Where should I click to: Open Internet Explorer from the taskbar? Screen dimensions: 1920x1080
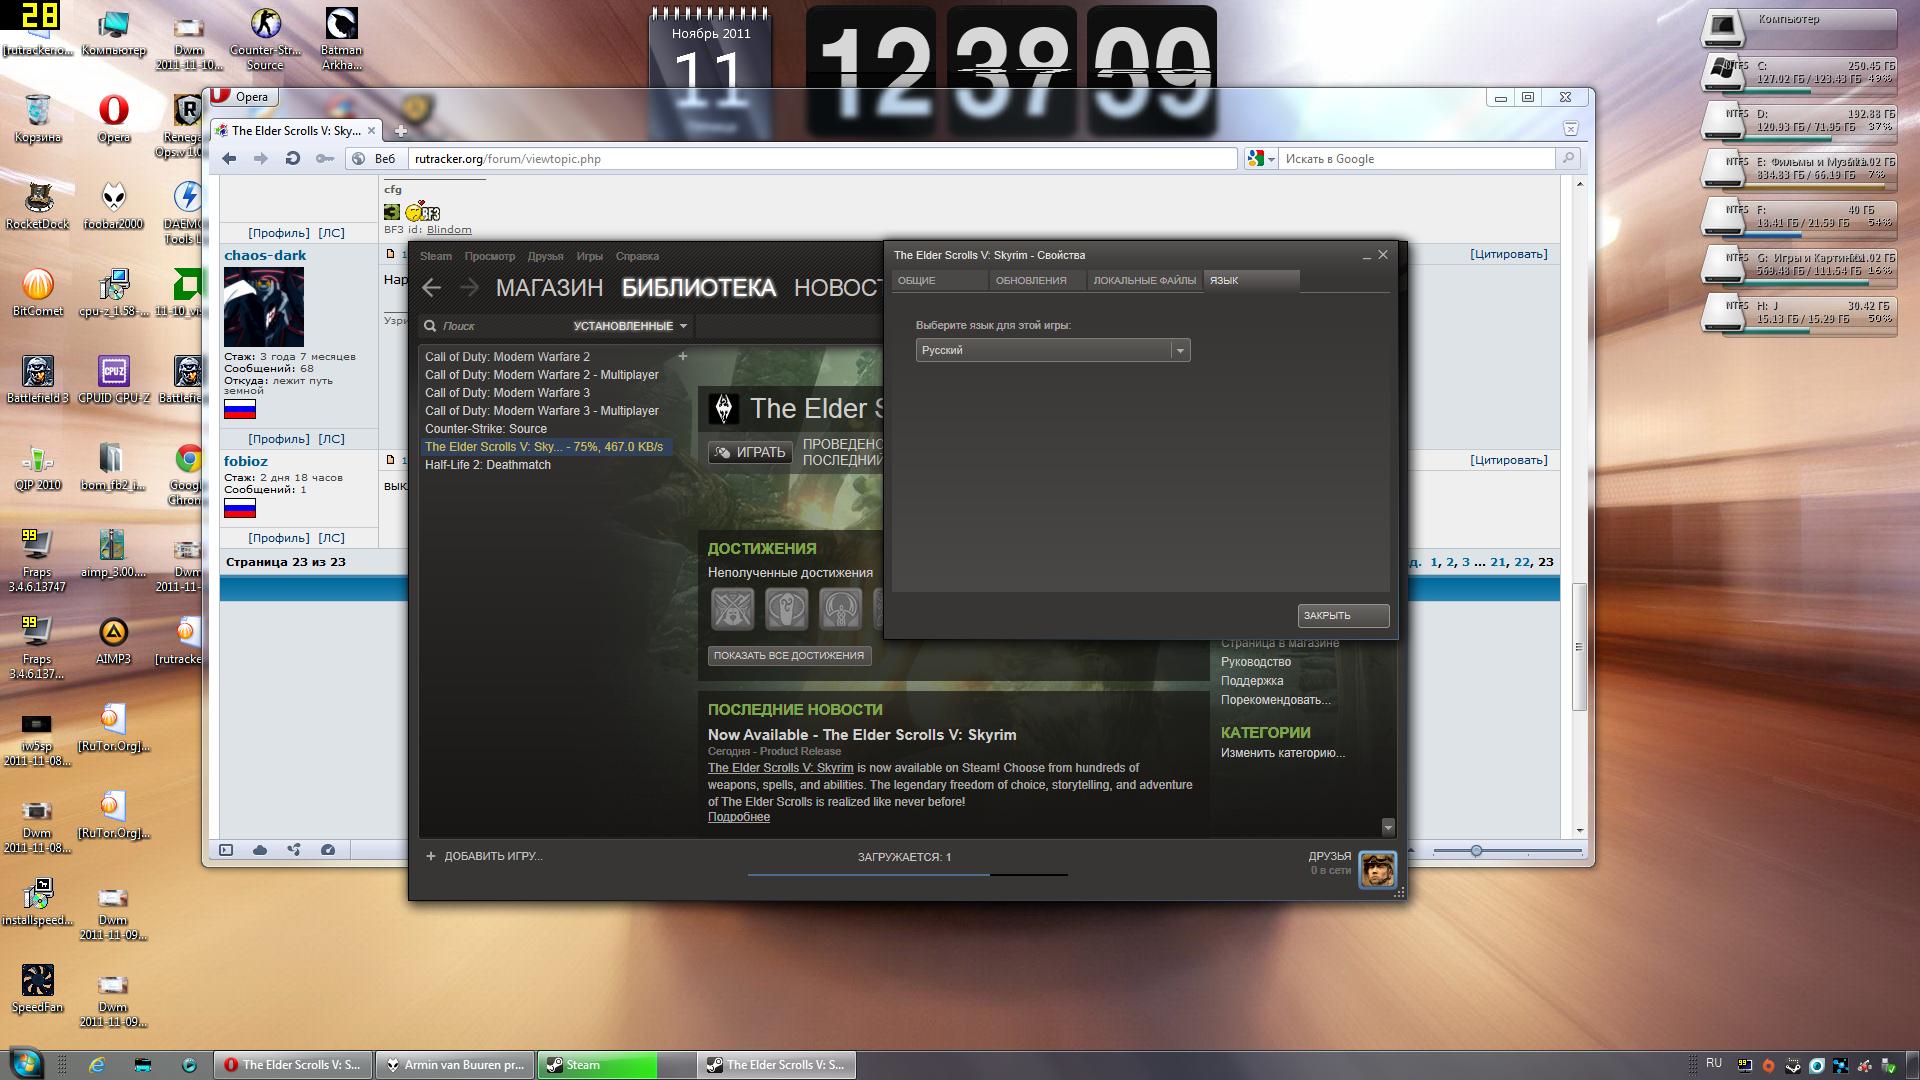click(96, 1065)
